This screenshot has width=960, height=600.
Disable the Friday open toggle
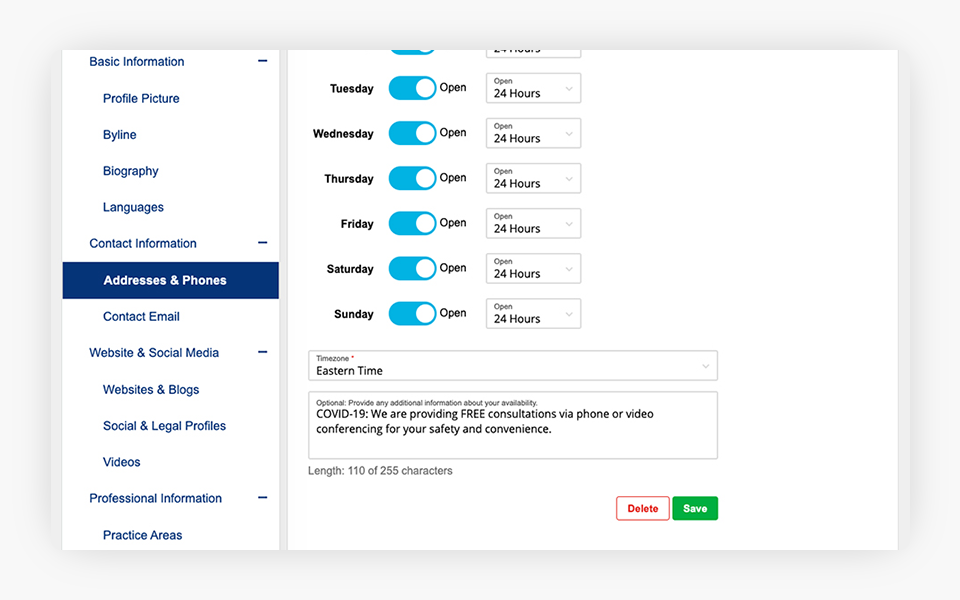pos(412,223)
